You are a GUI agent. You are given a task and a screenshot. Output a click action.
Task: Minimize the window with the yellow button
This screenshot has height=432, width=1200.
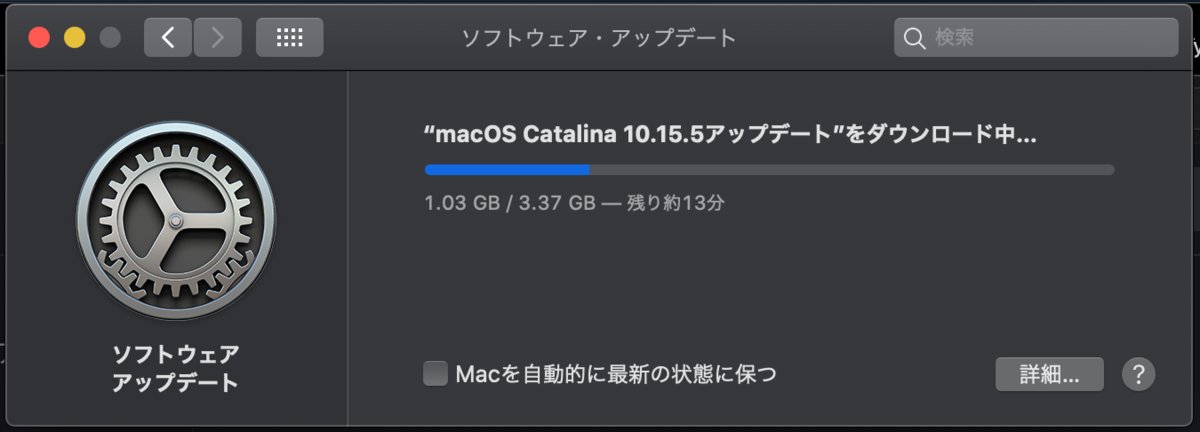(75, 38)
